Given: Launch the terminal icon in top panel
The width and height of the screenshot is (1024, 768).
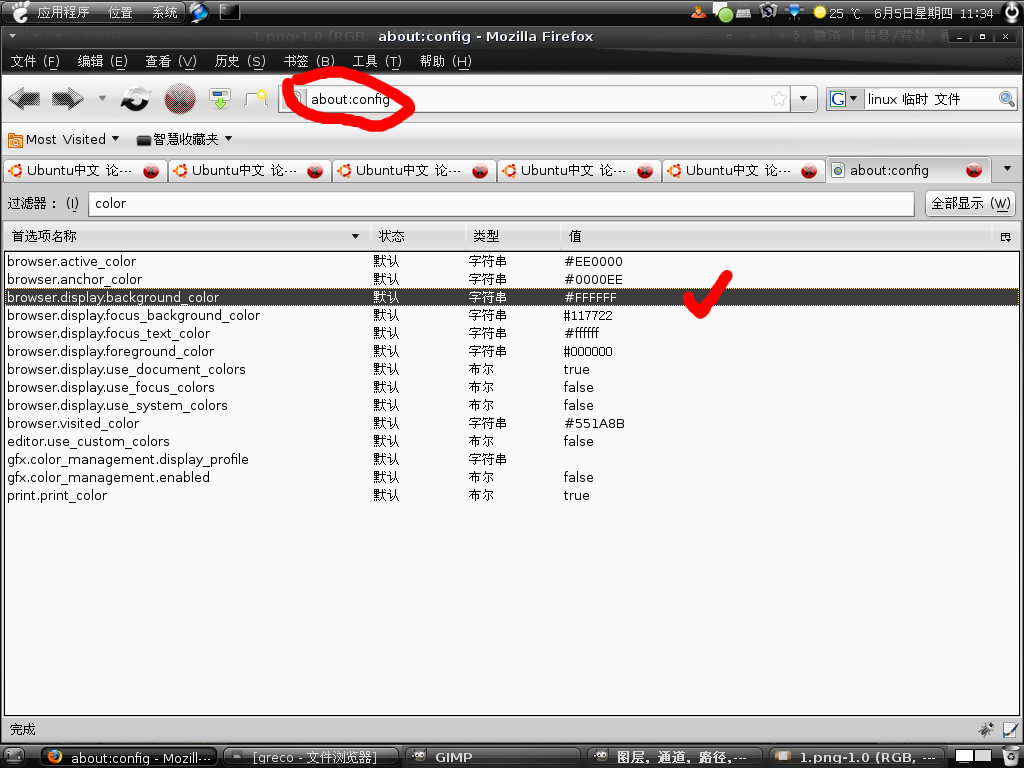Looking at the screenshot, I should click(229, 12).
